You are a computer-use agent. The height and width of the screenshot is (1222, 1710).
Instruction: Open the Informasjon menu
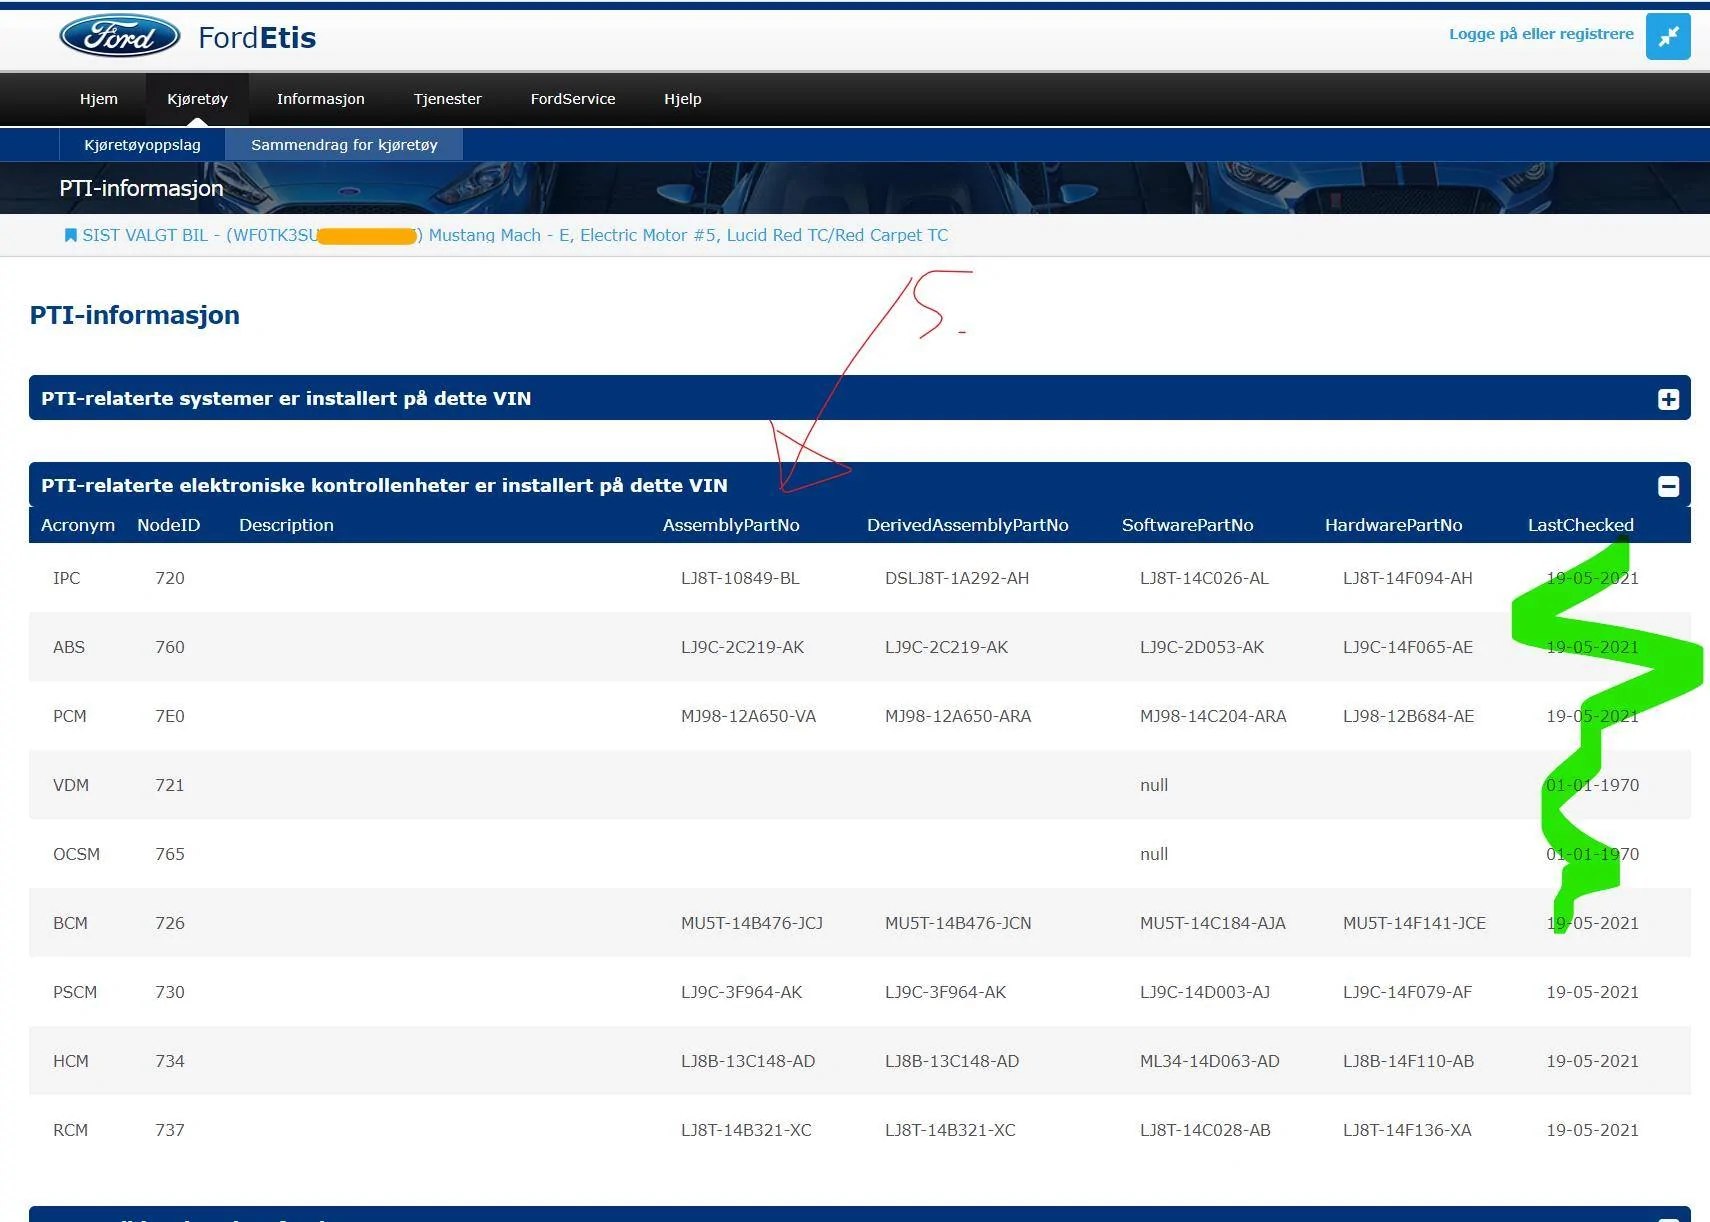click(321, 99)
